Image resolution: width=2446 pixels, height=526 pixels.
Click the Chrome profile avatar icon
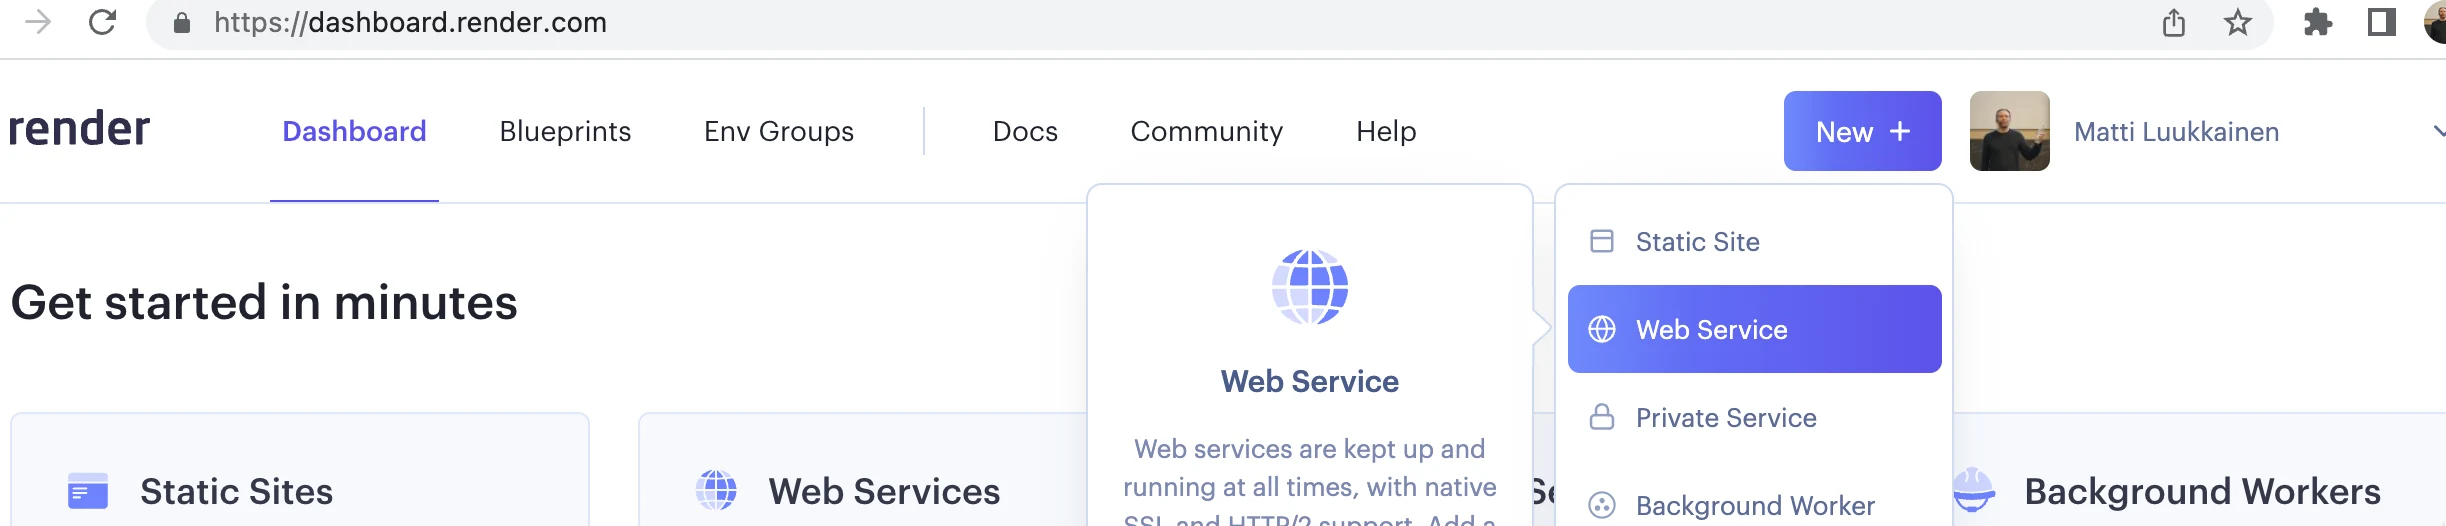tap(2436, 22)
